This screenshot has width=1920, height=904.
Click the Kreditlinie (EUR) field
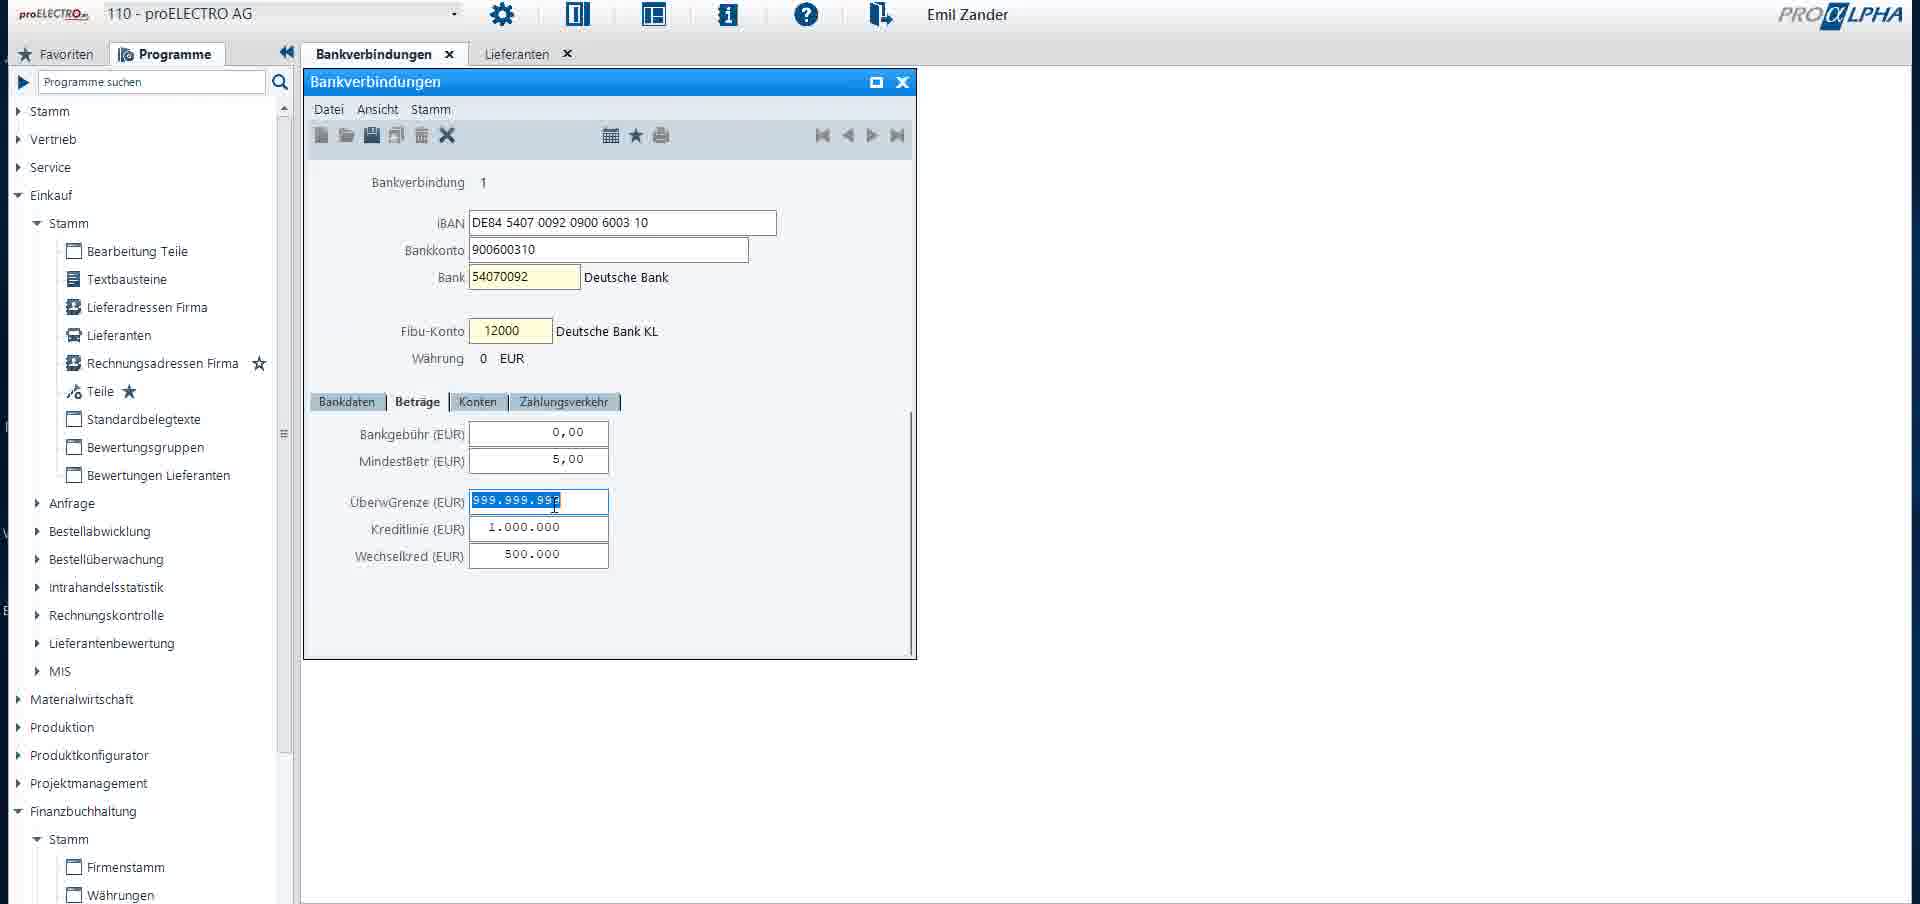[x=538, y=528]
